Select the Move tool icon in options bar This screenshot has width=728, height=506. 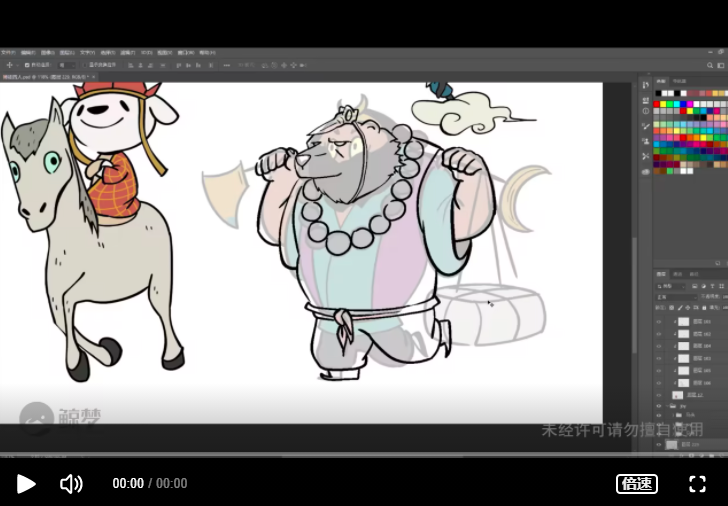(x=9, y=65)
